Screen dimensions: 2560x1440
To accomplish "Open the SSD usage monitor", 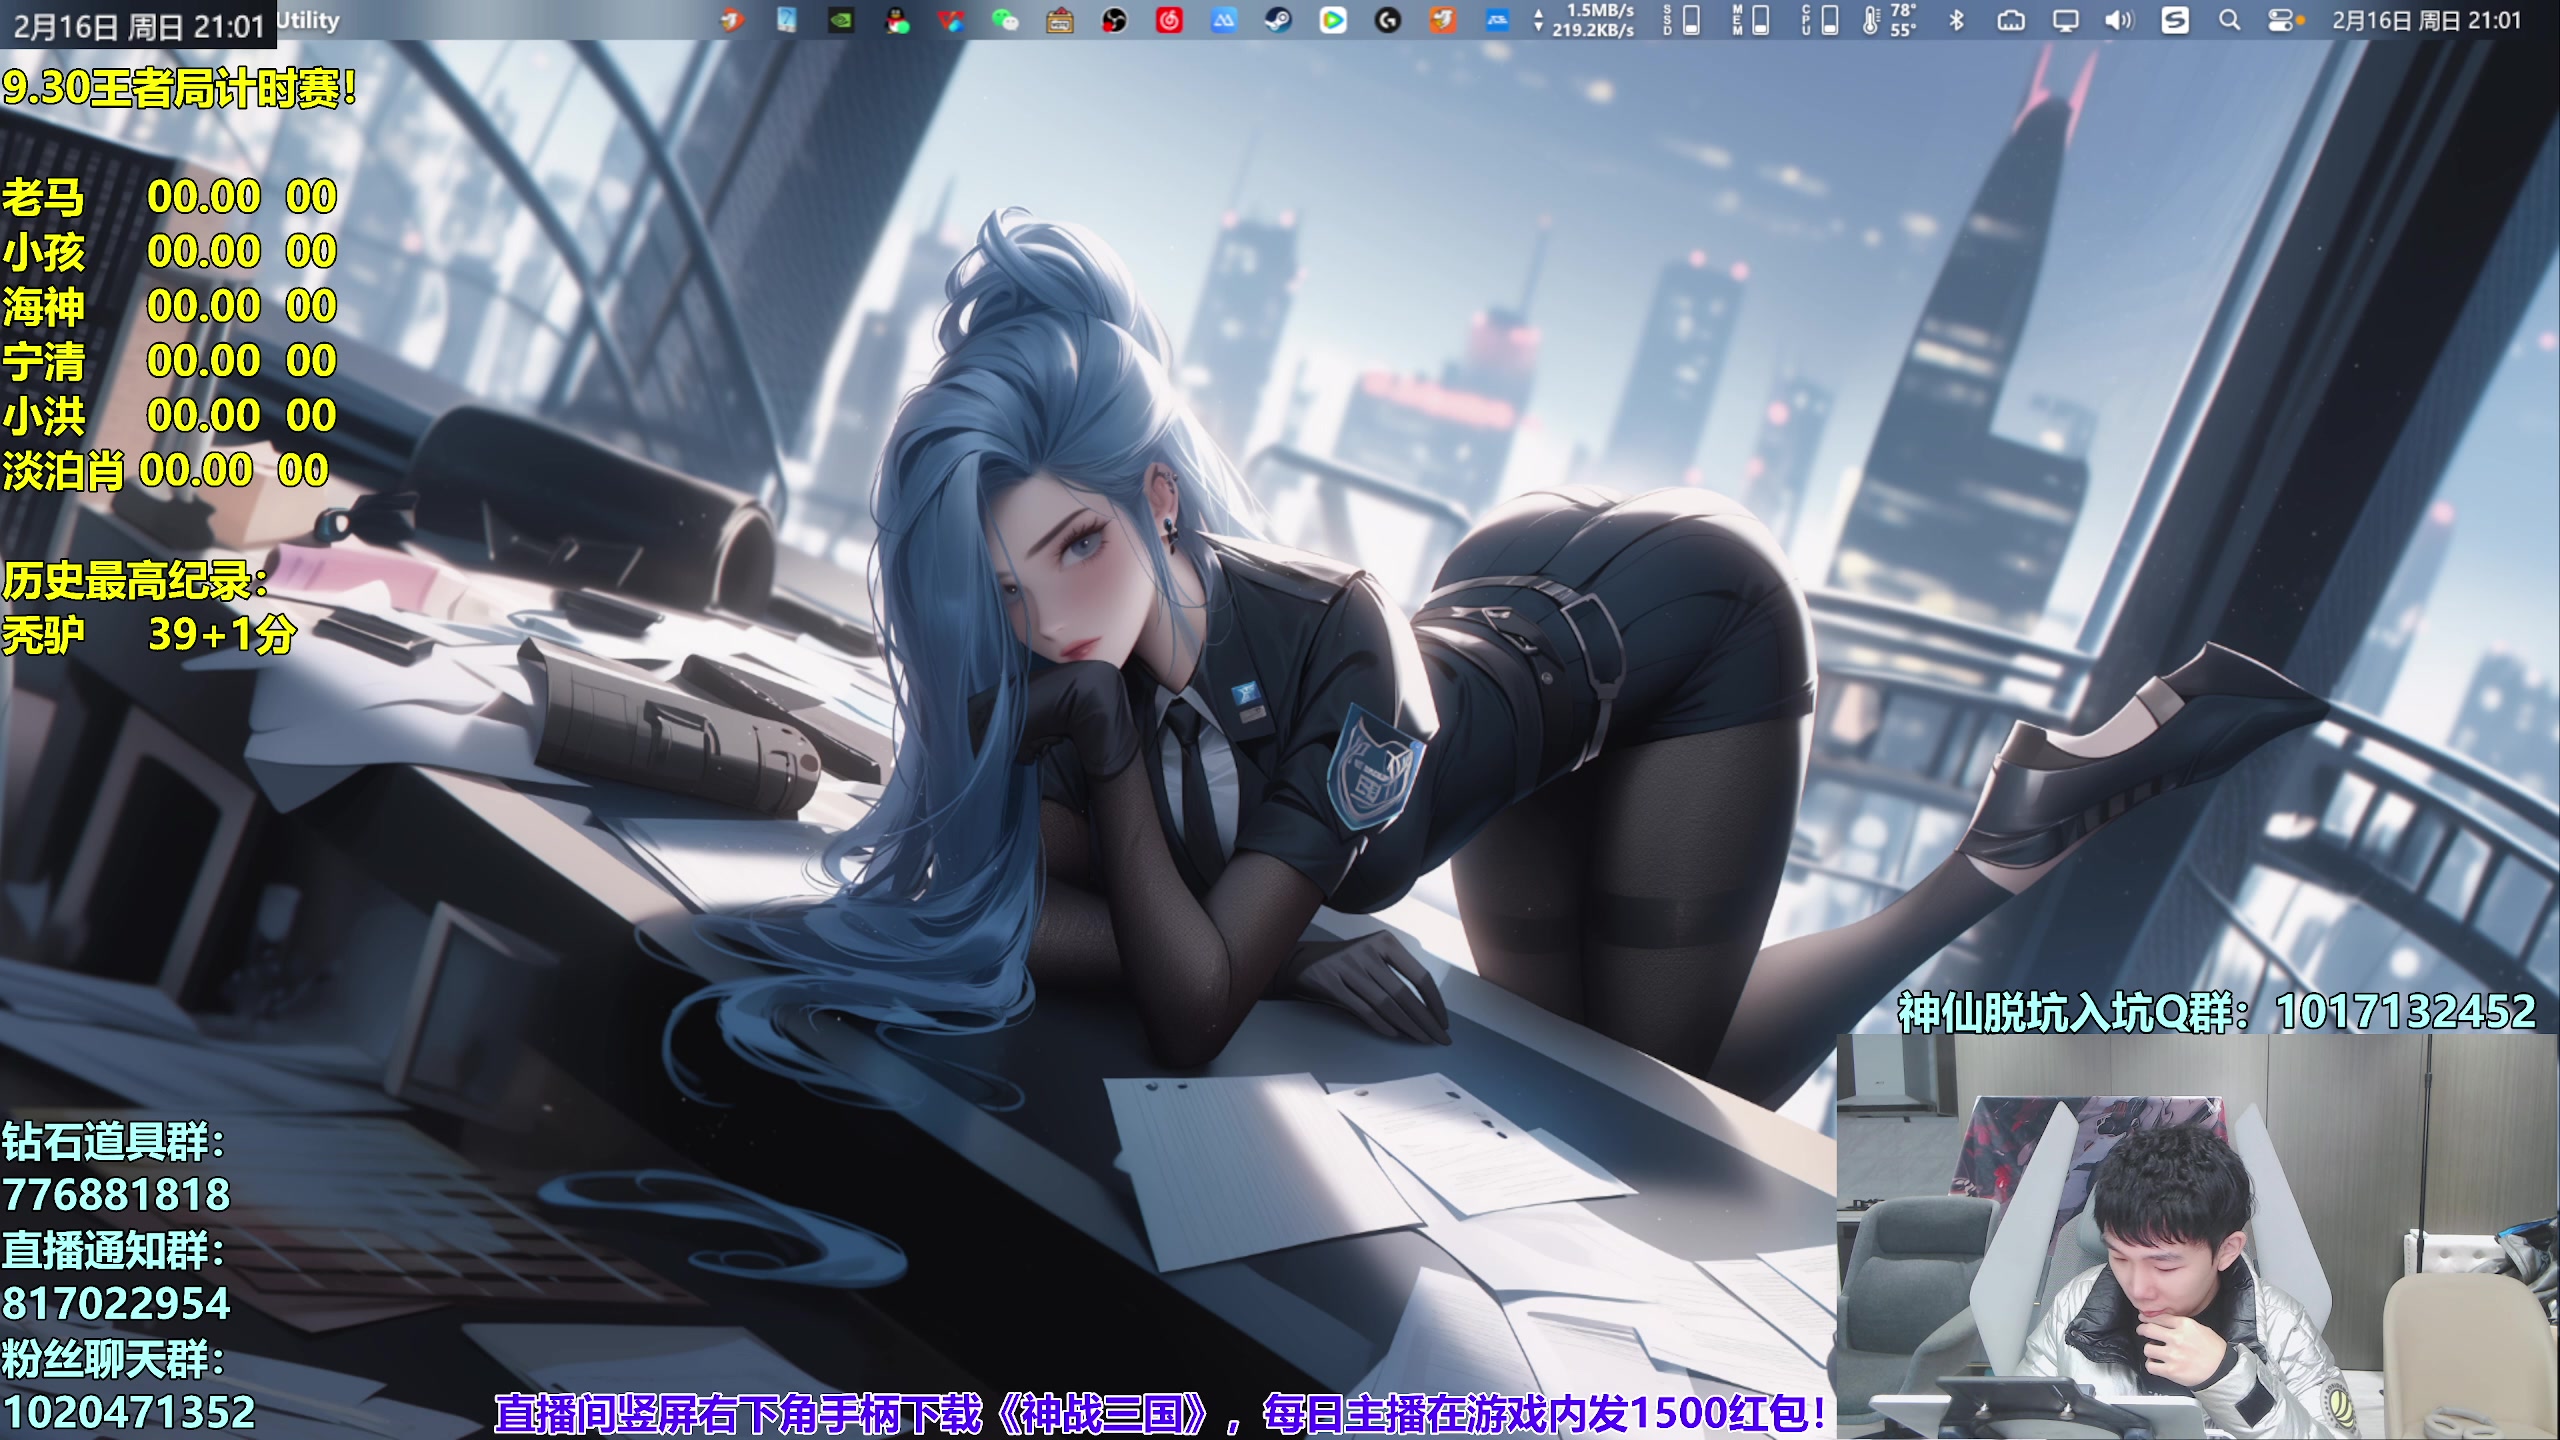I will (1682, 20).
